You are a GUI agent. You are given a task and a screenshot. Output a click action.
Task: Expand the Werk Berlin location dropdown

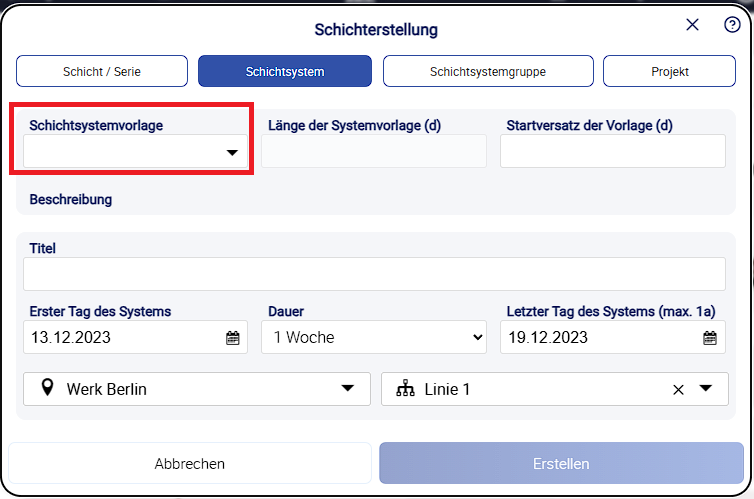pyautogui.click(x=348, y=389)
